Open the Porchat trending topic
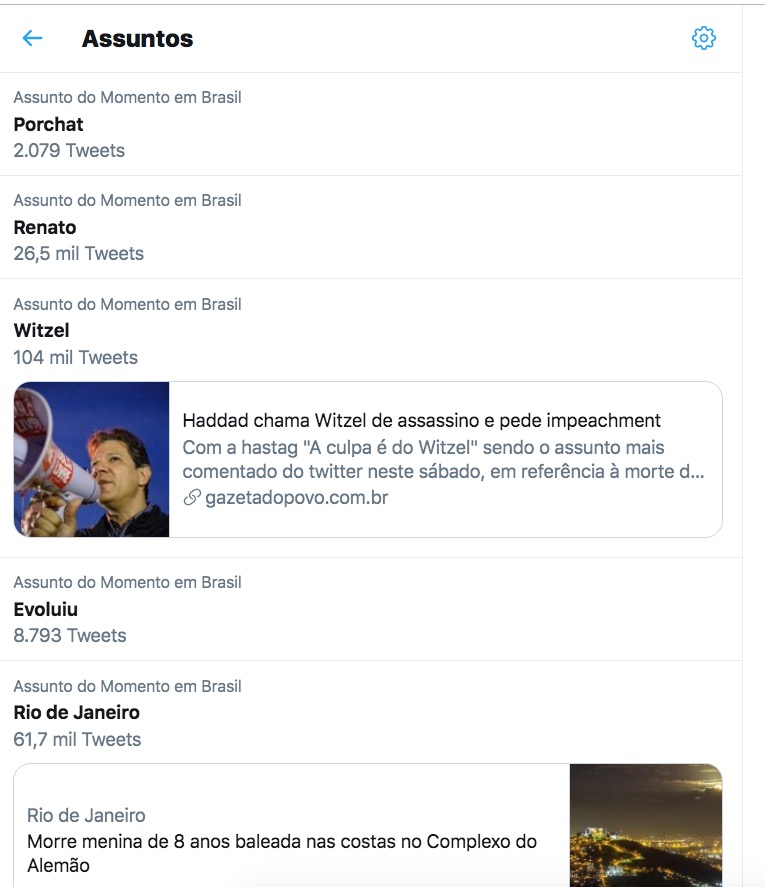This screenshot has width=765, height=887. tap(48, 124)
